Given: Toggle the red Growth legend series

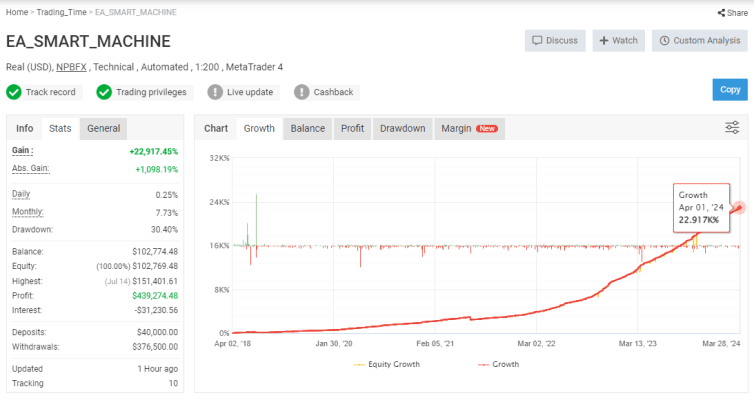Looking at the screenshot, I should pyautogui.click(x=498, y=365).
